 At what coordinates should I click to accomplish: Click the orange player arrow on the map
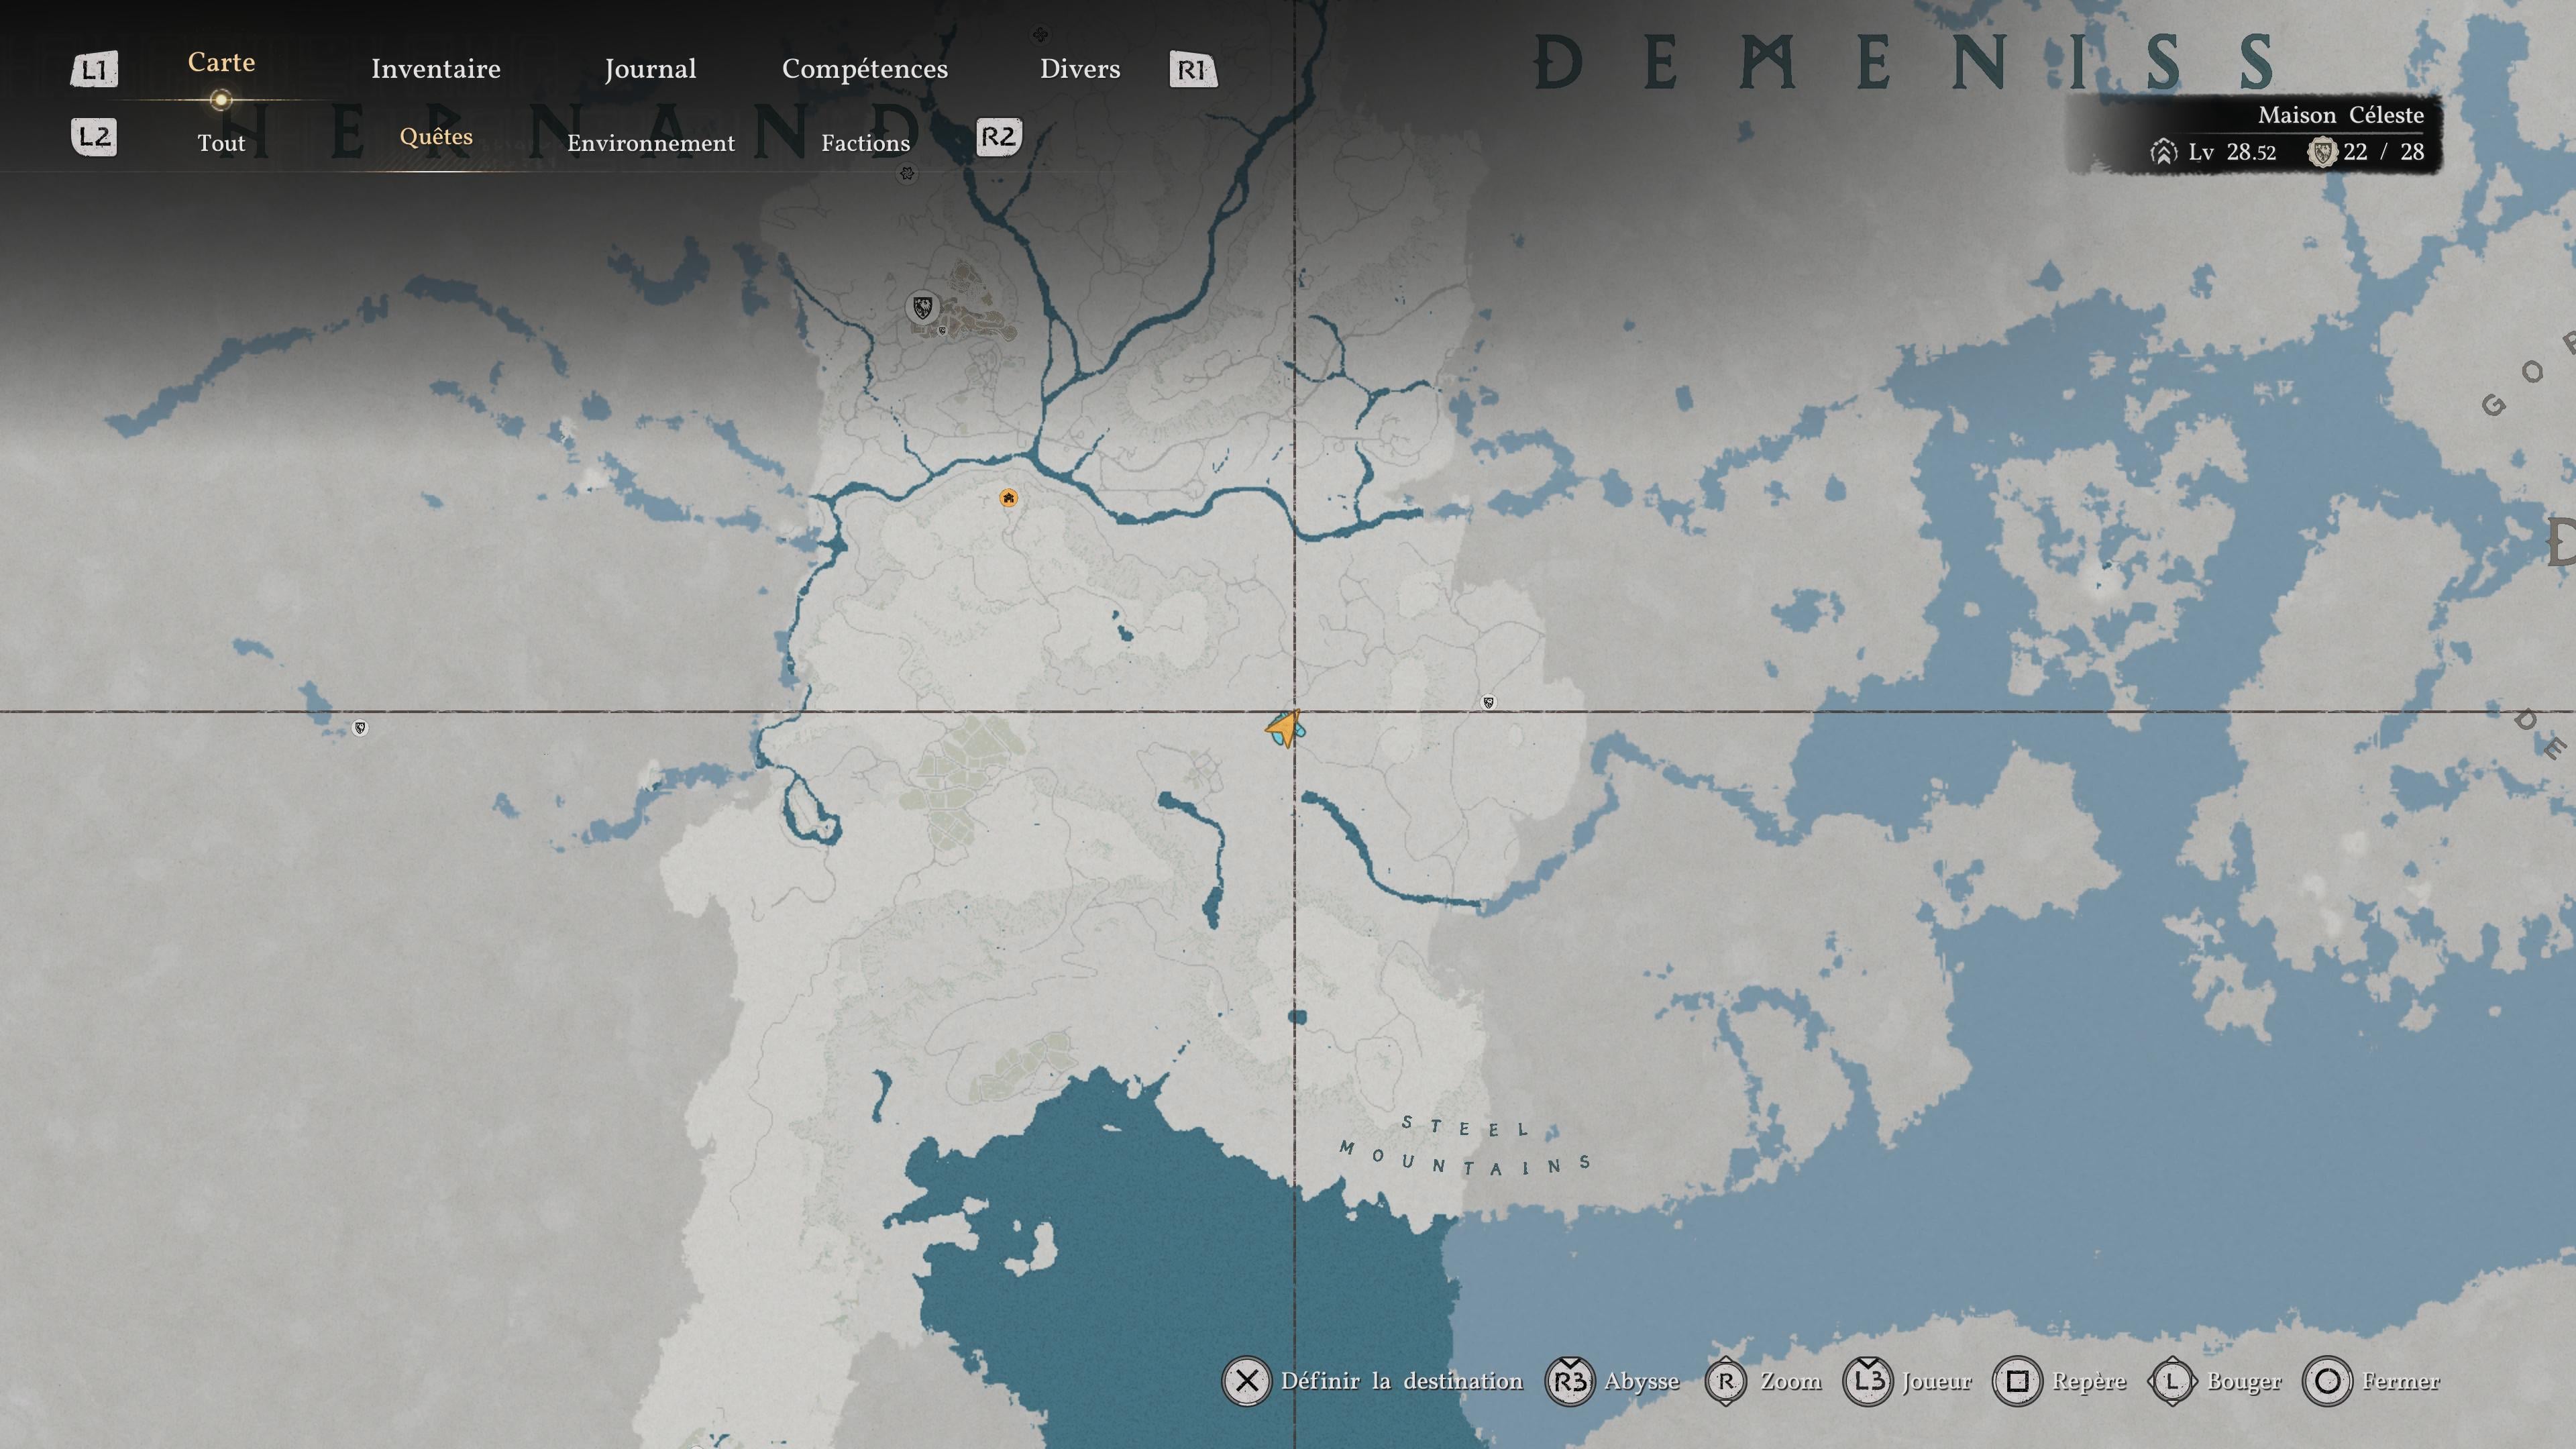pyautogui.click(x=1285, y=729)
